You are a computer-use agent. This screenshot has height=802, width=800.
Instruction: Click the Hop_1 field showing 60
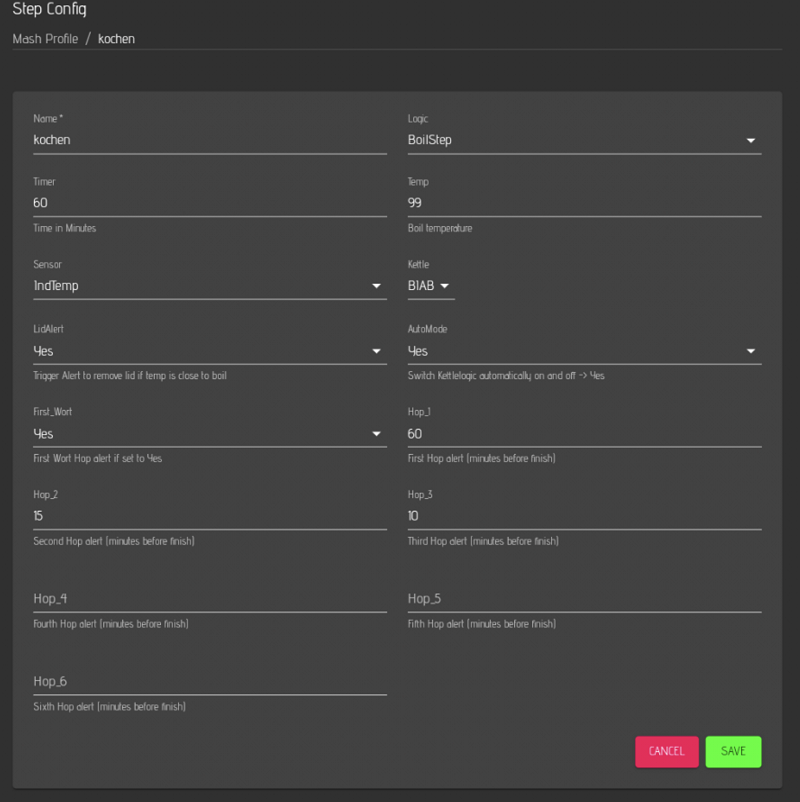(x=584, y=434)
